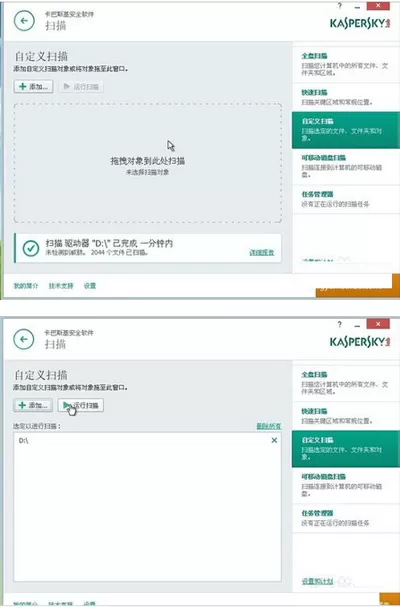Viewport: 400px width, 607px height.
Task: Open the 详细报告 link for the D:\ scan result
Action: click(x=262, y=252)
